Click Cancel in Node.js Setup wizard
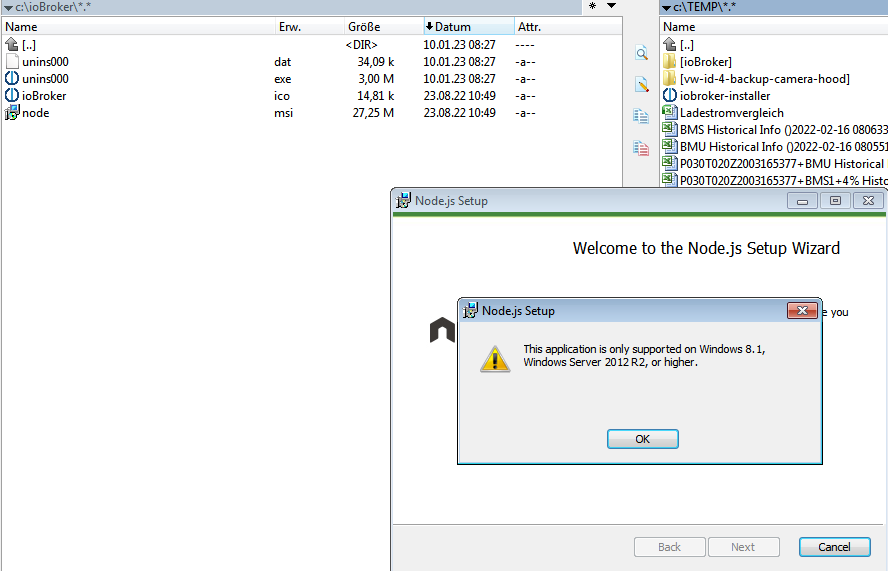The image size is (888, 571). 834,547
